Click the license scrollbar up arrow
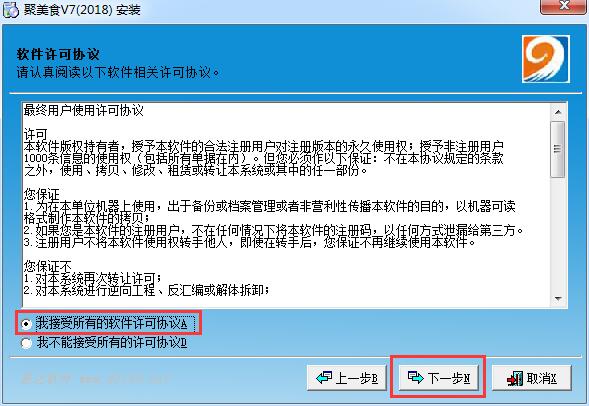589x406 pixels. [x=558, y=112]
